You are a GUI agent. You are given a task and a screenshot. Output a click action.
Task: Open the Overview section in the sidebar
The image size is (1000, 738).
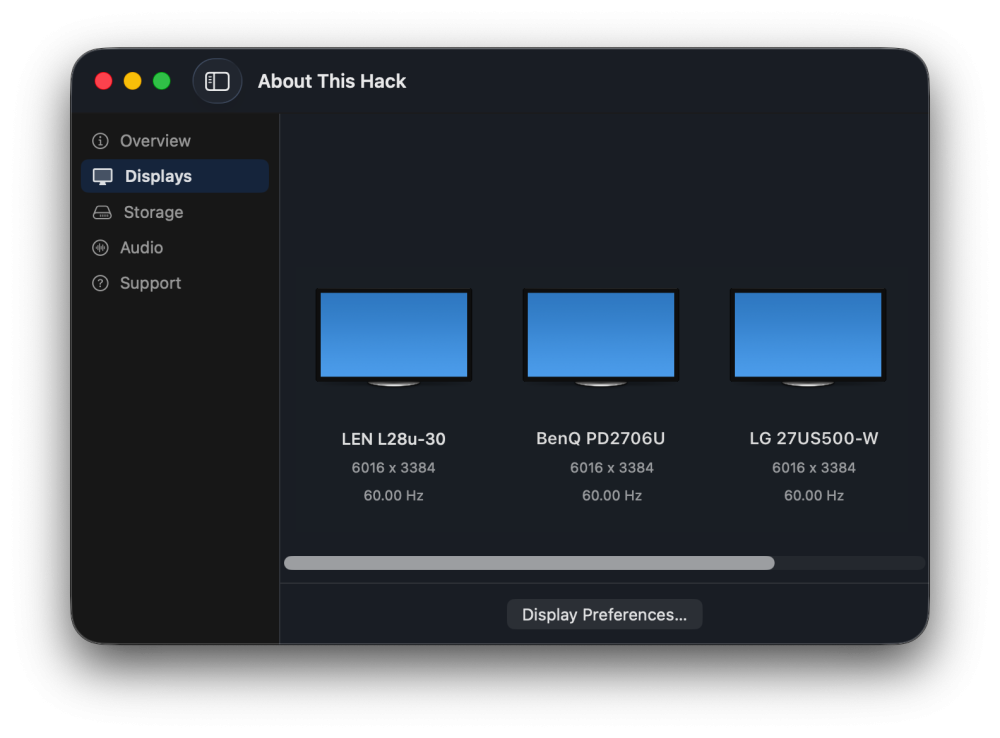pyautogui.click(x=175, y=140)
